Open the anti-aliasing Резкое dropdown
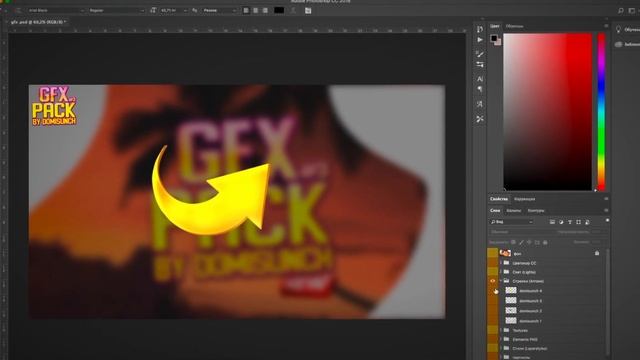Image resolution: width=640 pixels, height=360 pixels. click(219, 10)
